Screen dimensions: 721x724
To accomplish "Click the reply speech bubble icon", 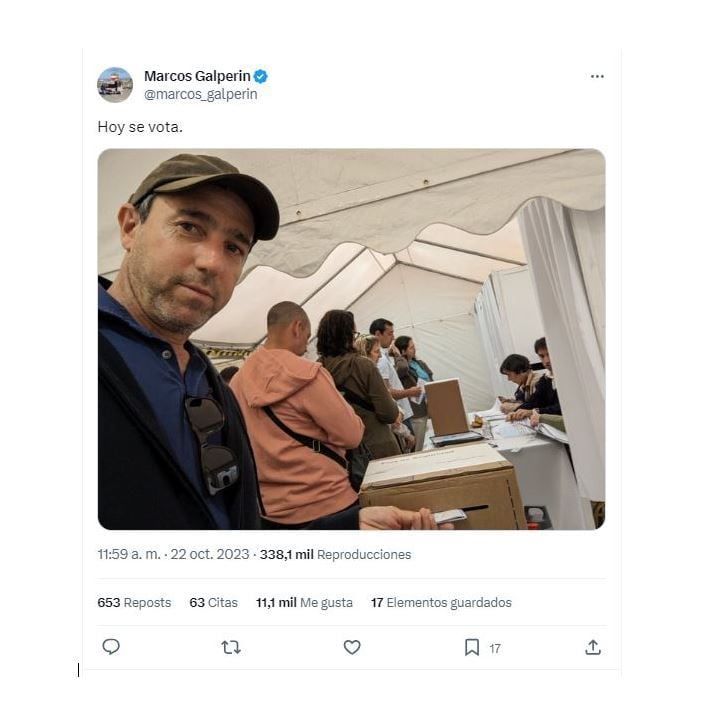I will (x=111, y=647).
